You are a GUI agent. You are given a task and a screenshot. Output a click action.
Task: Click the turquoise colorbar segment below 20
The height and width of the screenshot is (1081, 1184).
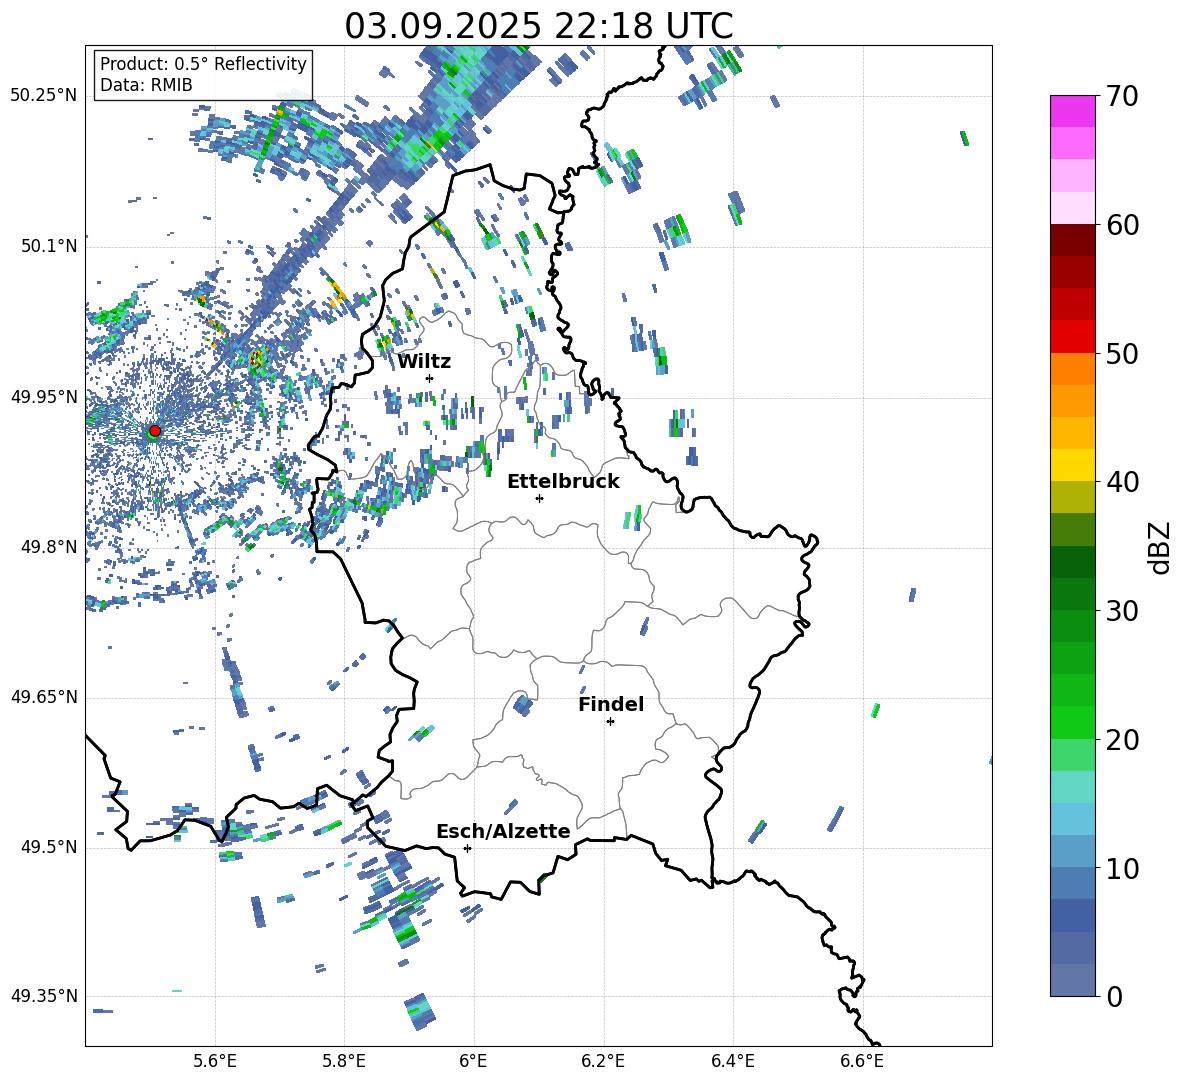click(1072, 787)
